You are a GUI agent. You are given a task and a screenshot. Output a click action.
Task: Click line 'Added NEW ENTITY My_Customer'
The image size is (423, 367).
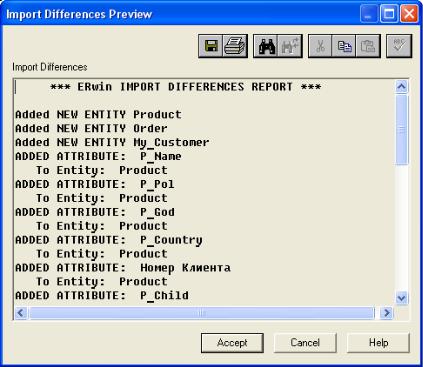pyautogui.click(x=112, y=143)
